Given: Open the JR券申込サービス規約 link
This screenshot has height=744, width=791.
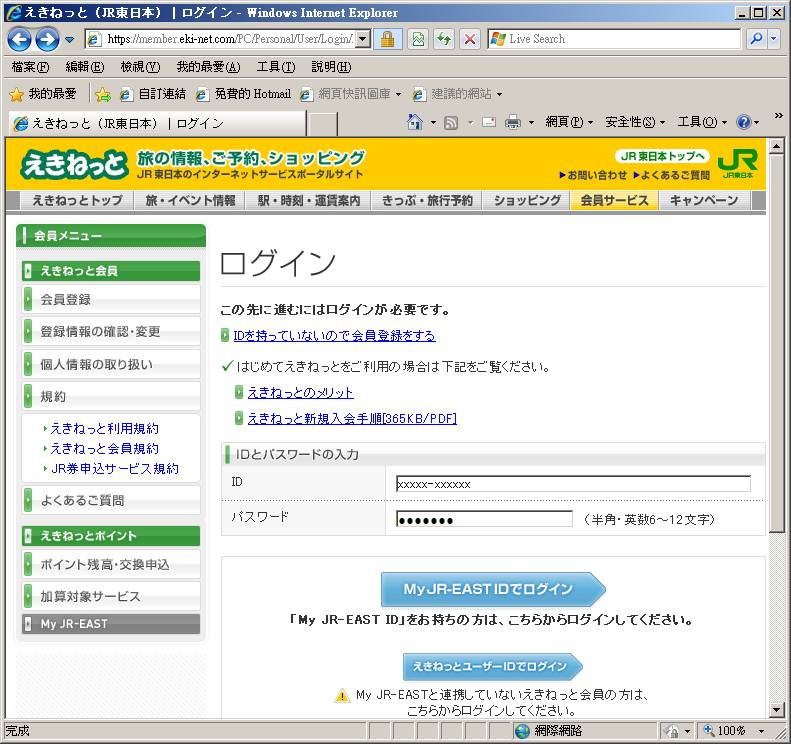Looking at the screenshot, I should coord(115,469).
